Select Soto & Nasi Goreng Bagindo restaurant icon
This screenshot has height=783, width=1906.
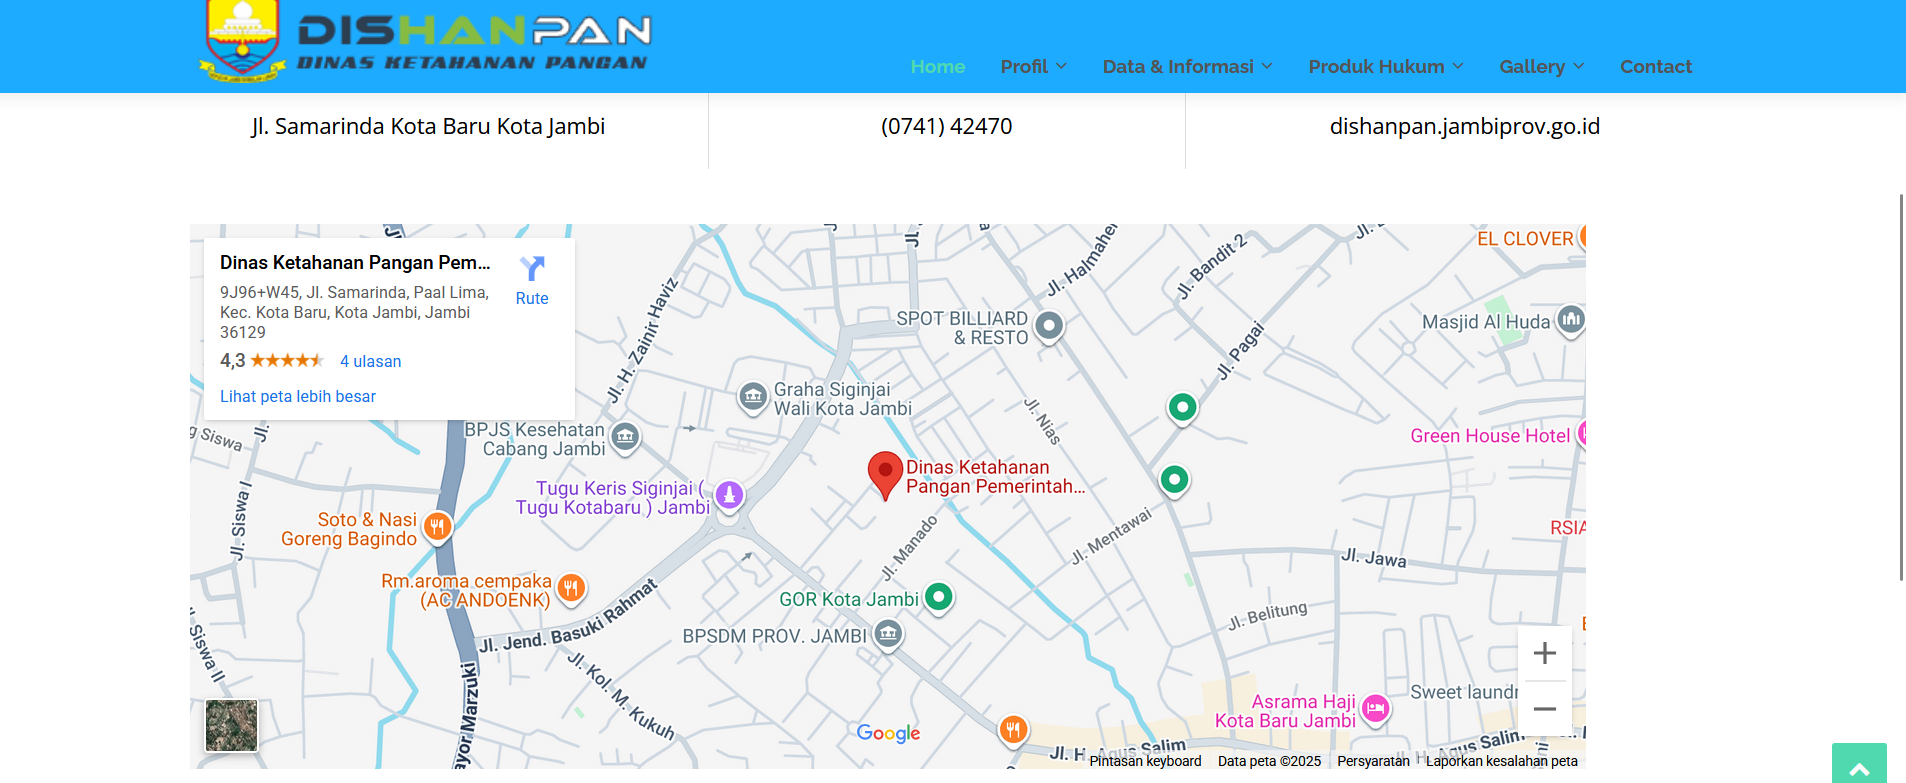click(438, 526)
